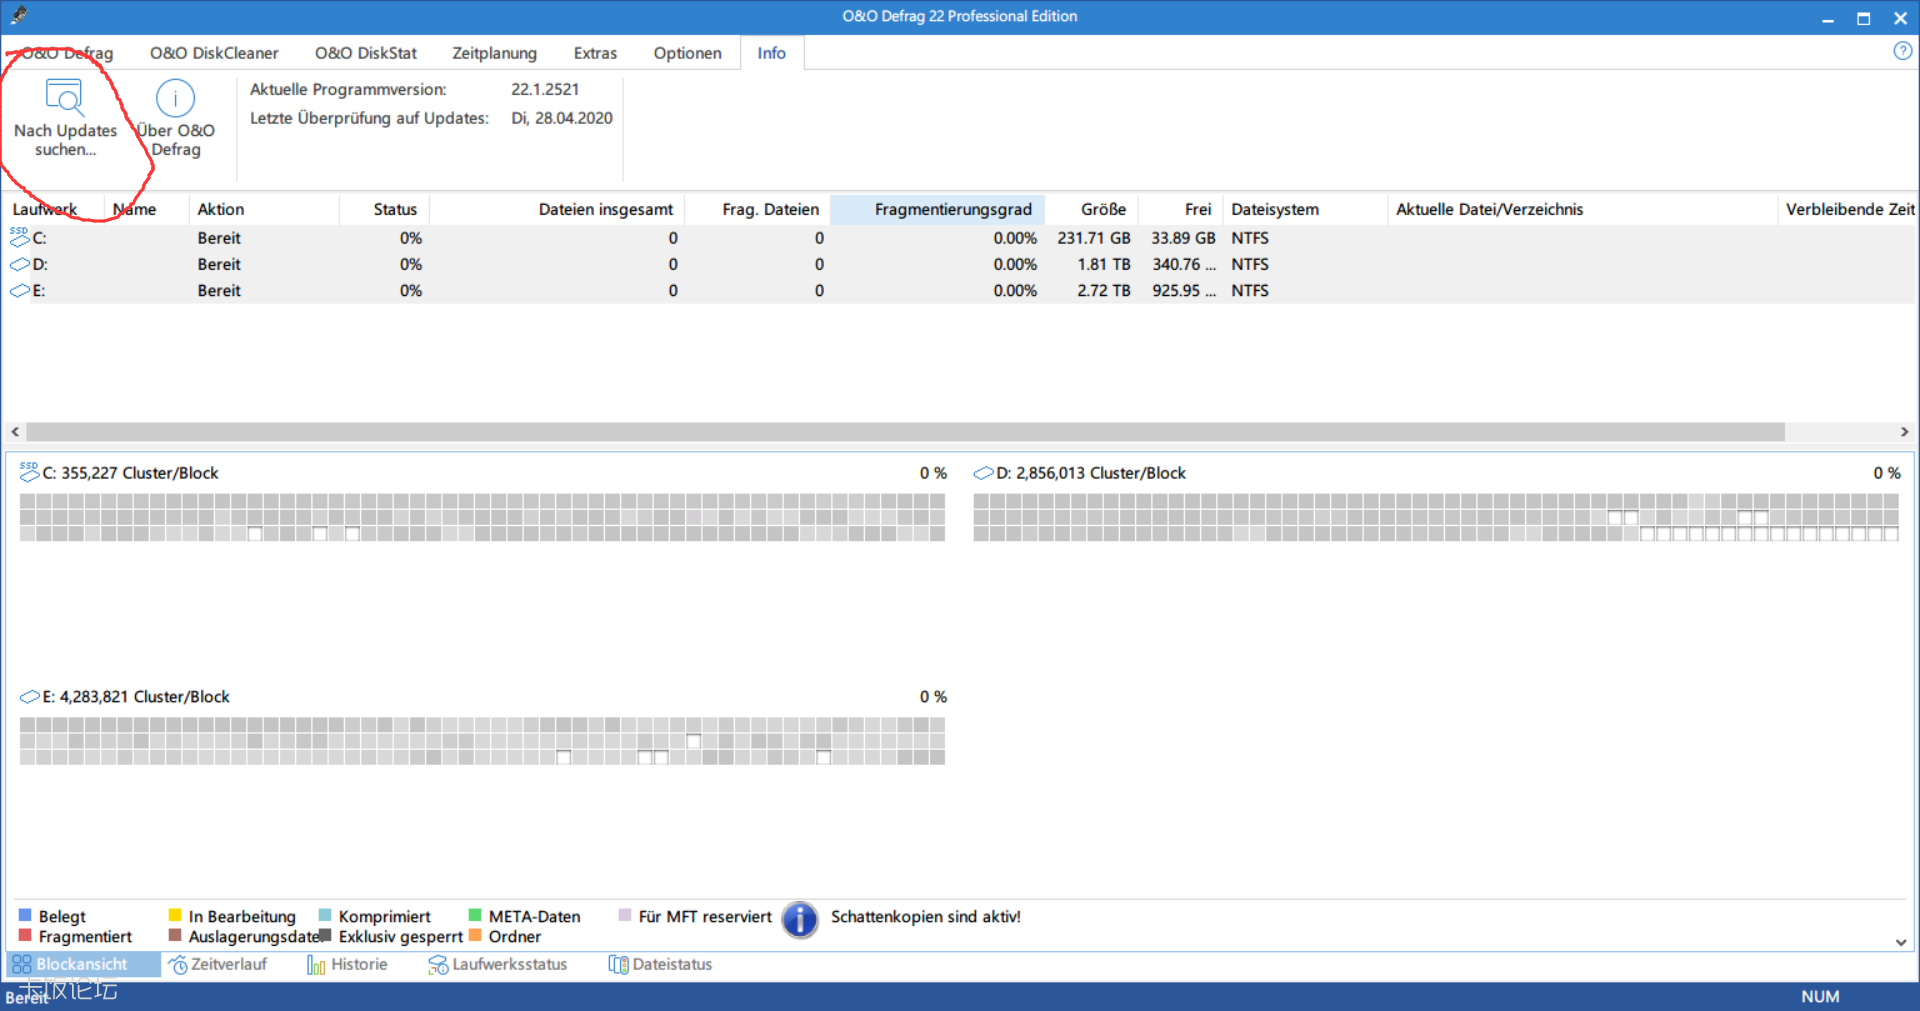
Task: Switch to O&O DiskStat tab
Action: coord(366,53)
